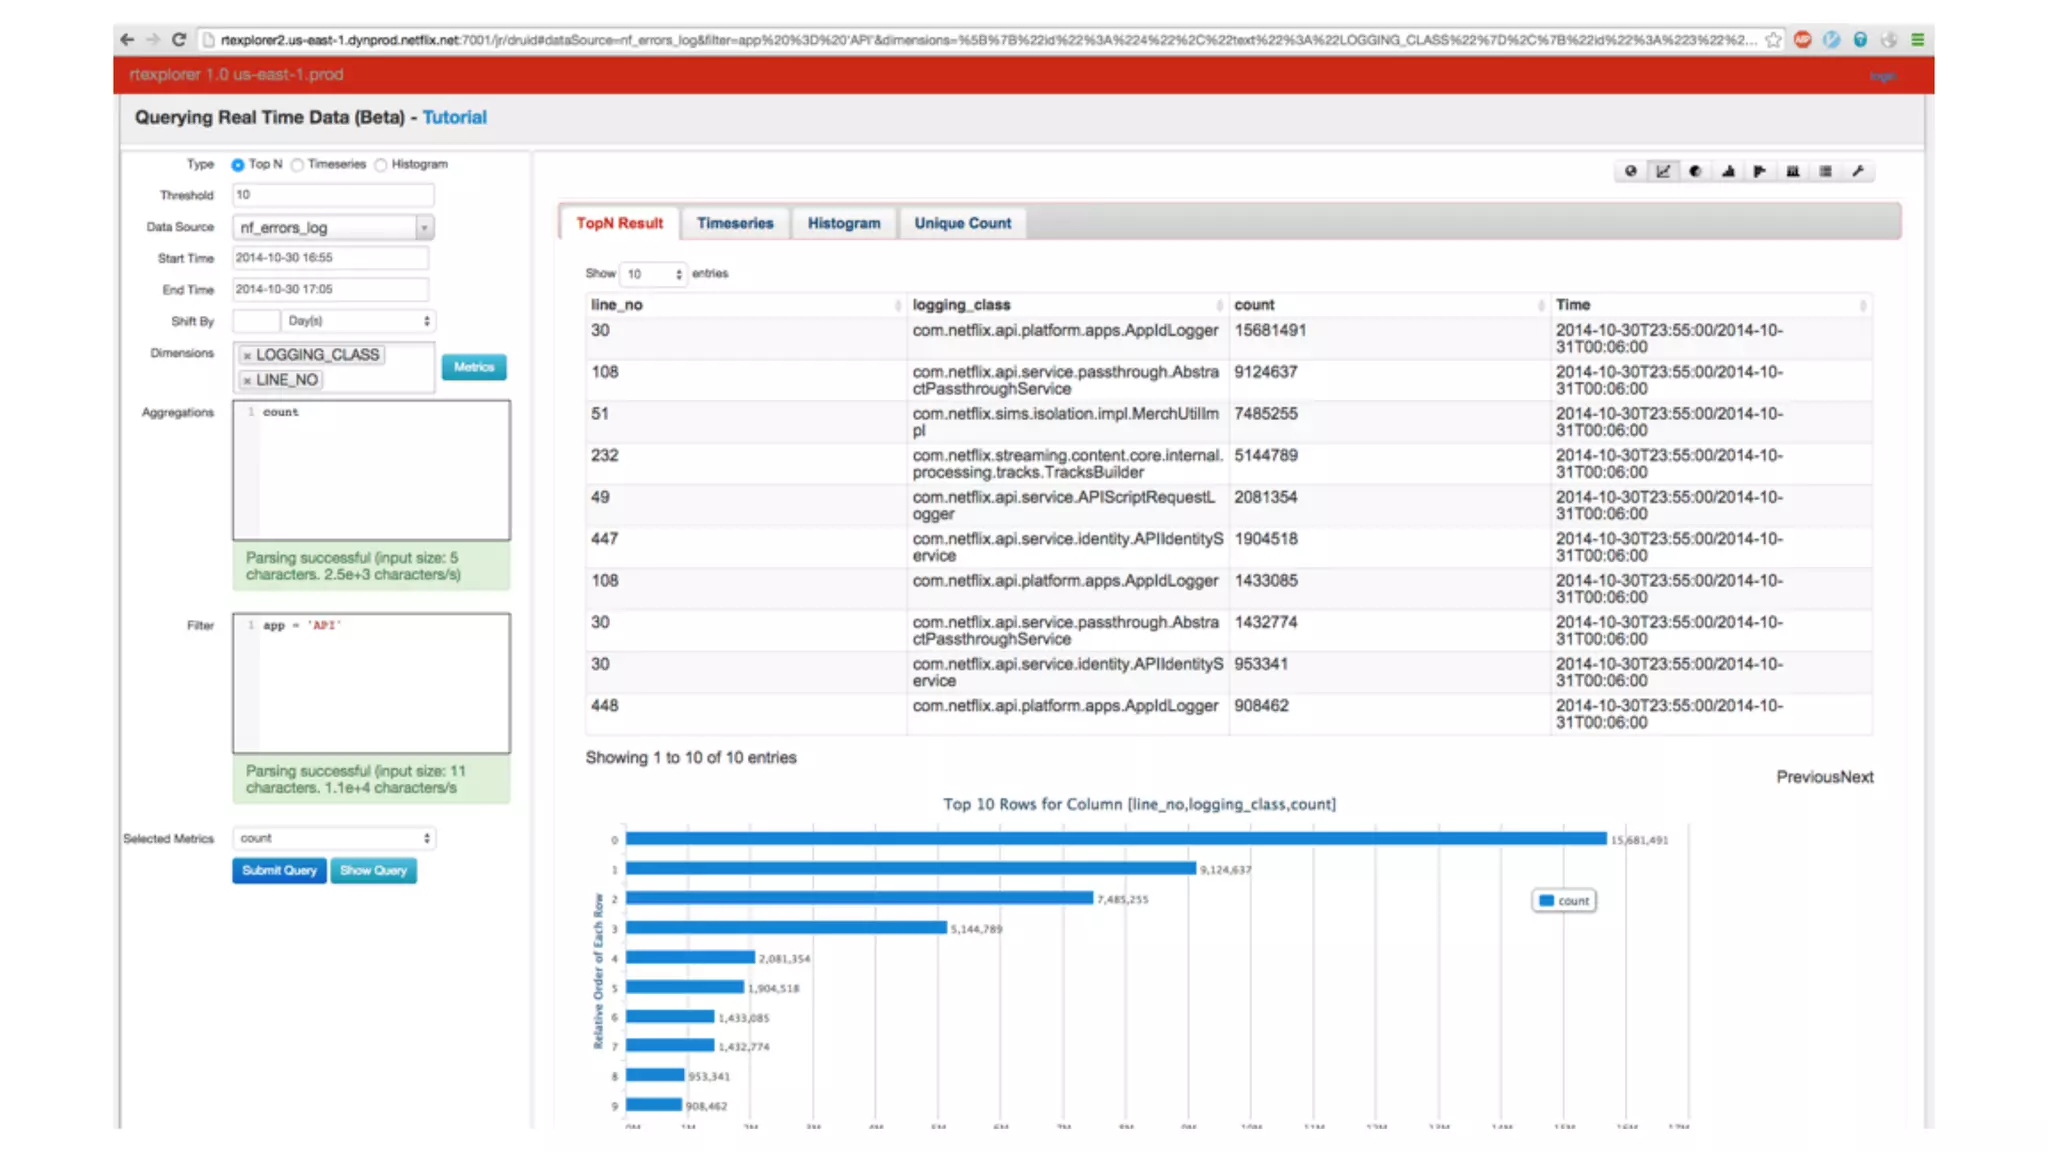This screenshot has width=2048, height=1152.
Task: Select the line chart icon
Action: 1663,171
